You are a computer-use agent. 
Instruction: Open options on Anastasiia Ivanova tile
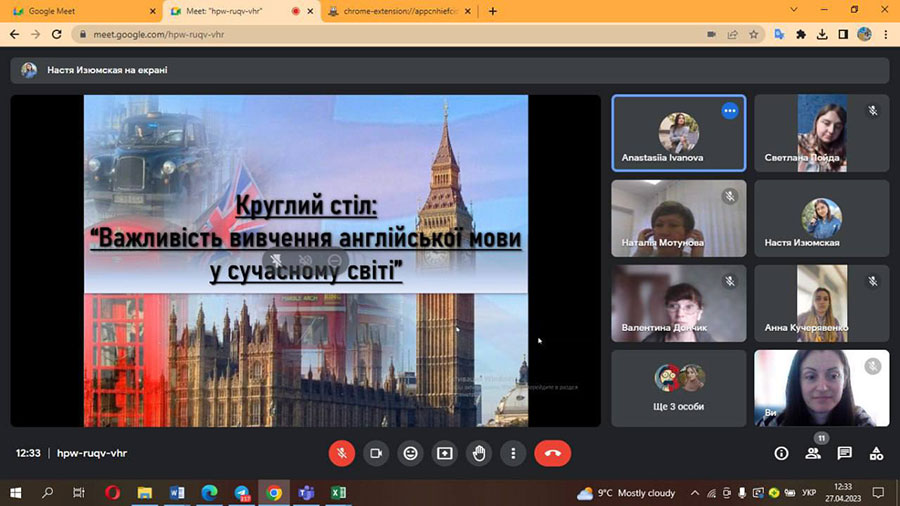point(729,111)
